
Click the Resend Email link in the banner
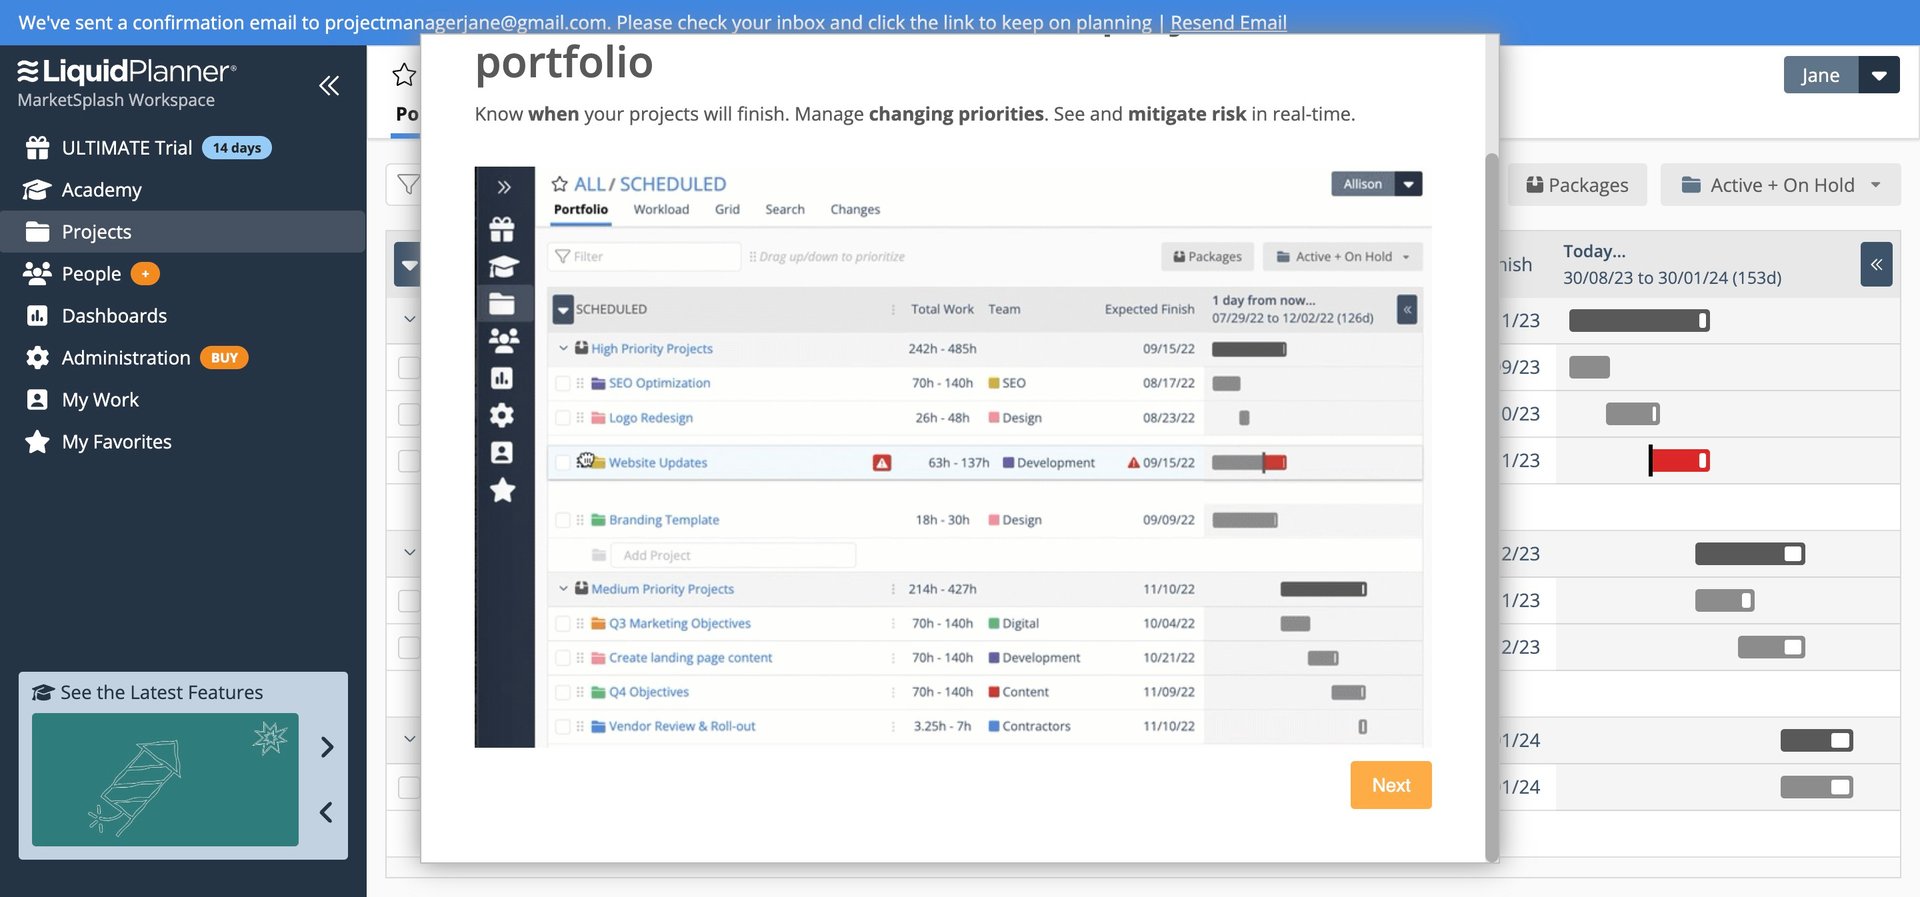(x=1228, y=22)
